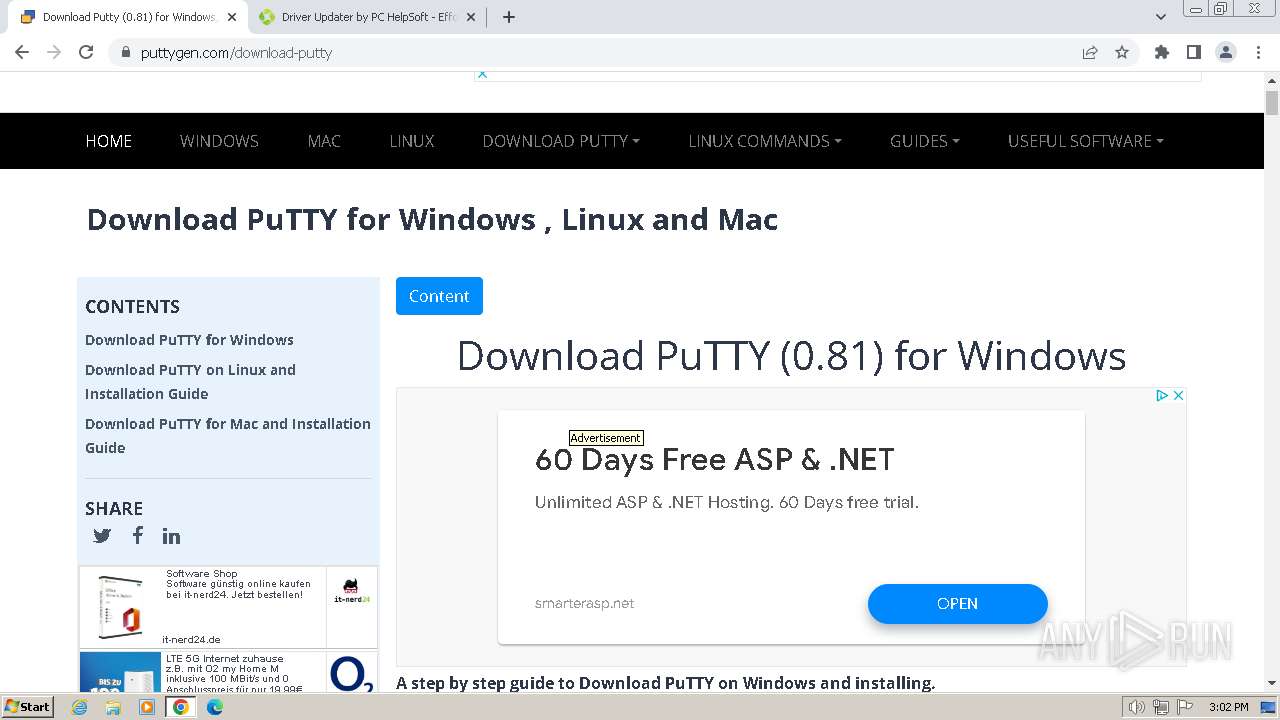Viewport: 1280px width, 720px height.
Task: Reload the page with the refresh icon
Action: point(86,52)
